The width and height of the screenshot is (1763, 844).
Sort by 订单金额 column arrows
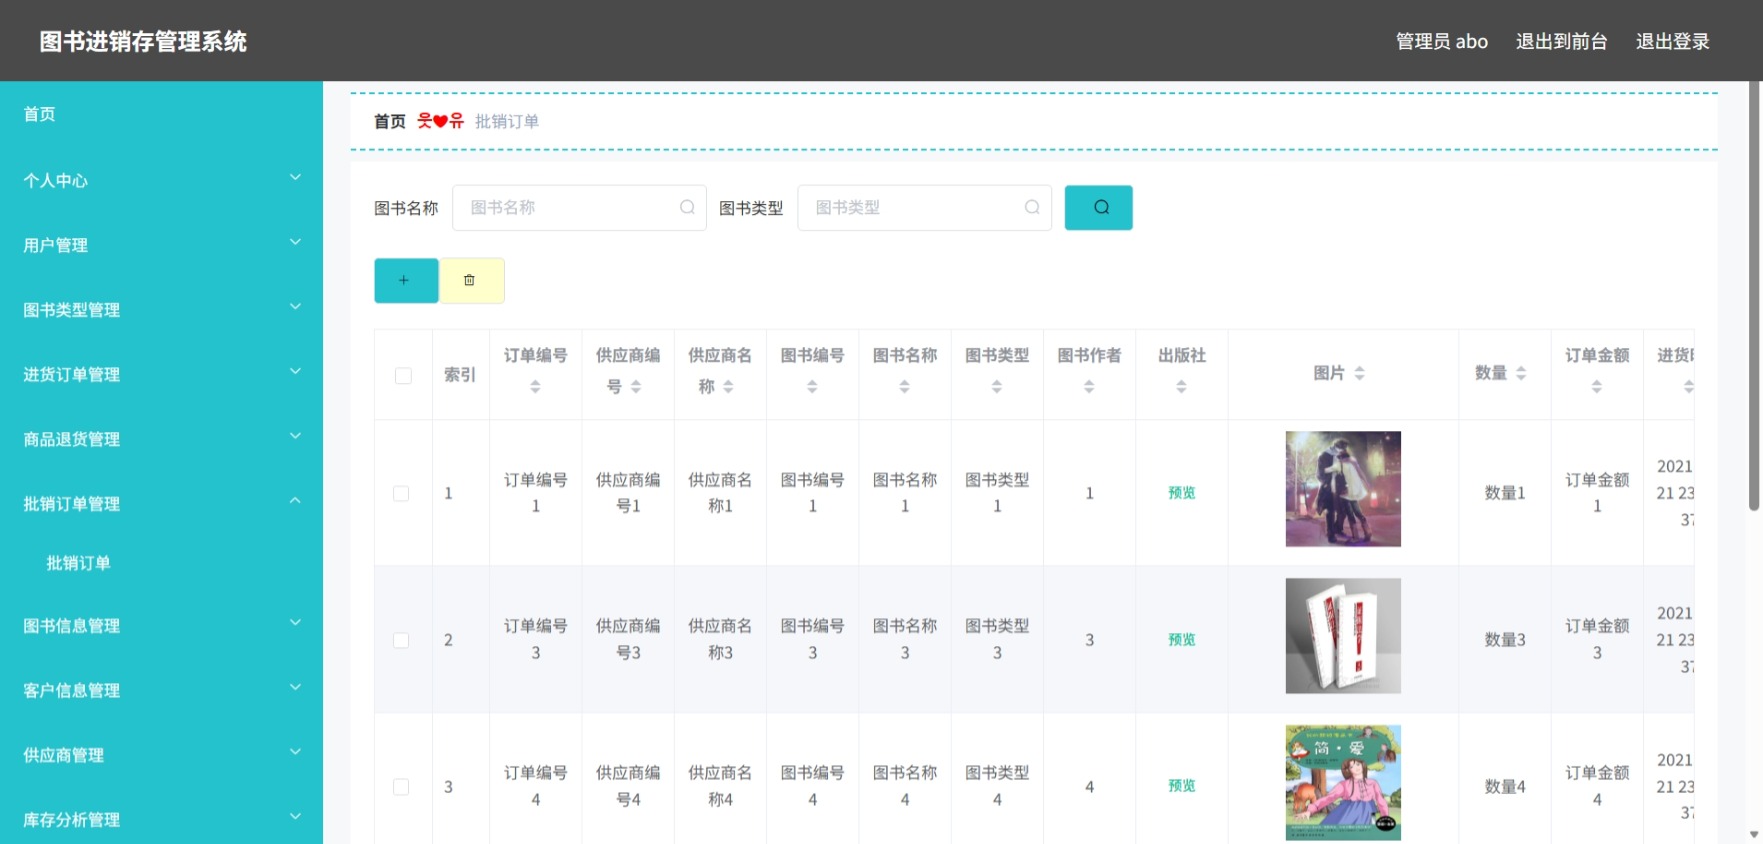coord(1597,386)
